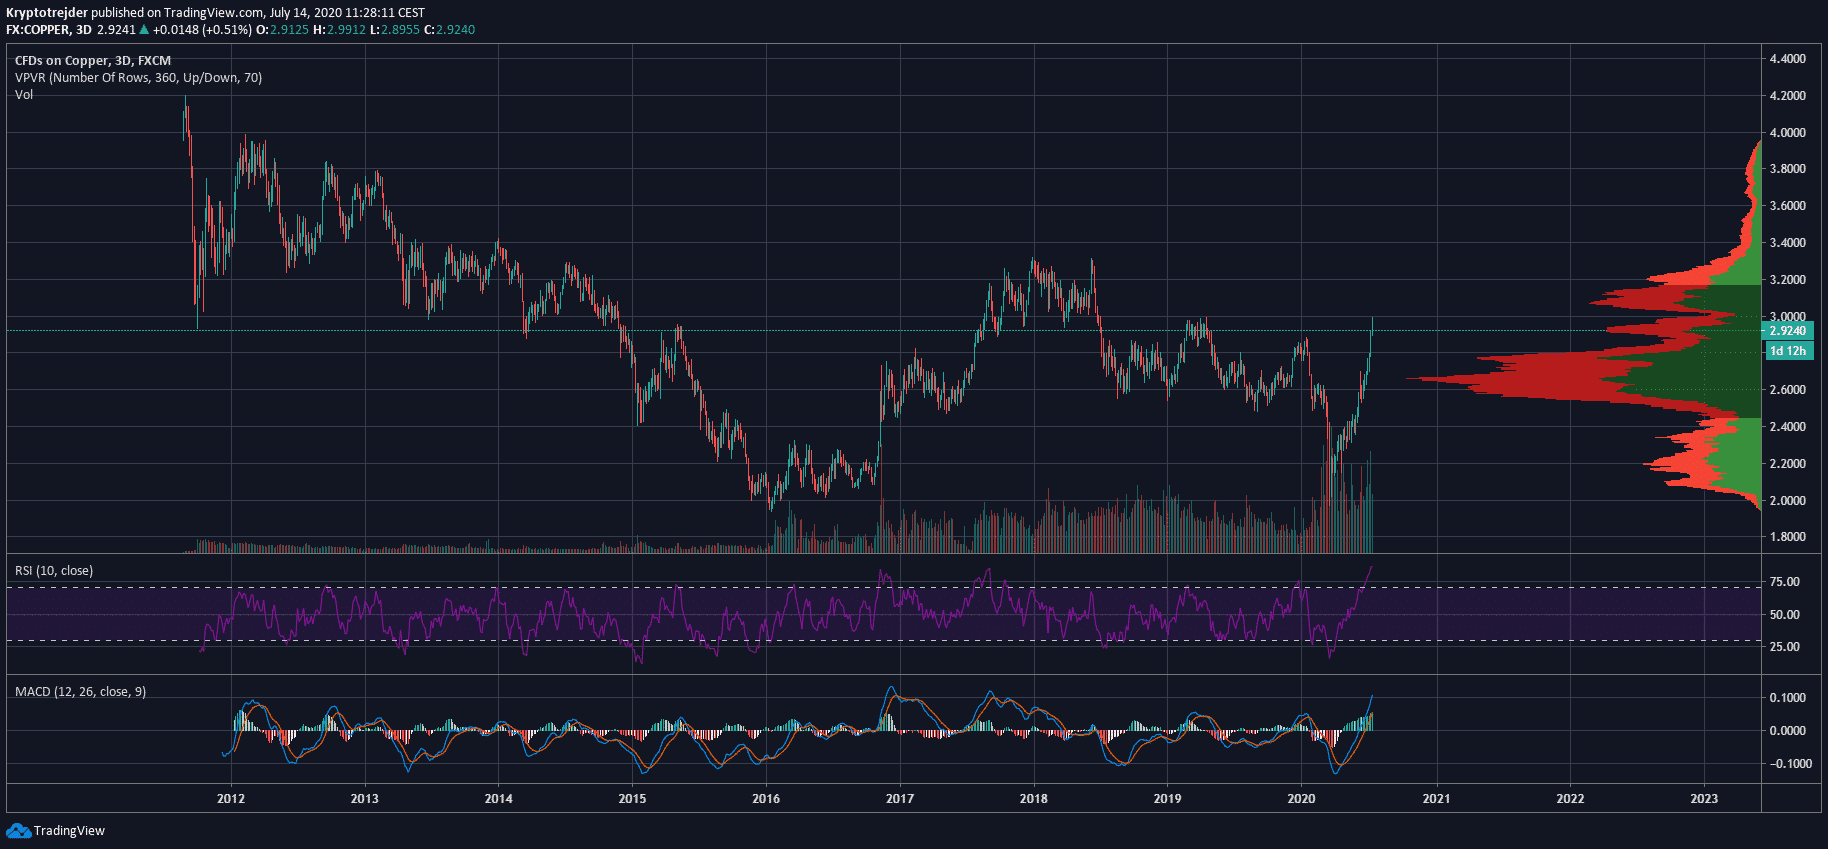Select the CFDs on Copper chart title
Viewport: 1828px width, 849px height.
[x=92, y=61]
